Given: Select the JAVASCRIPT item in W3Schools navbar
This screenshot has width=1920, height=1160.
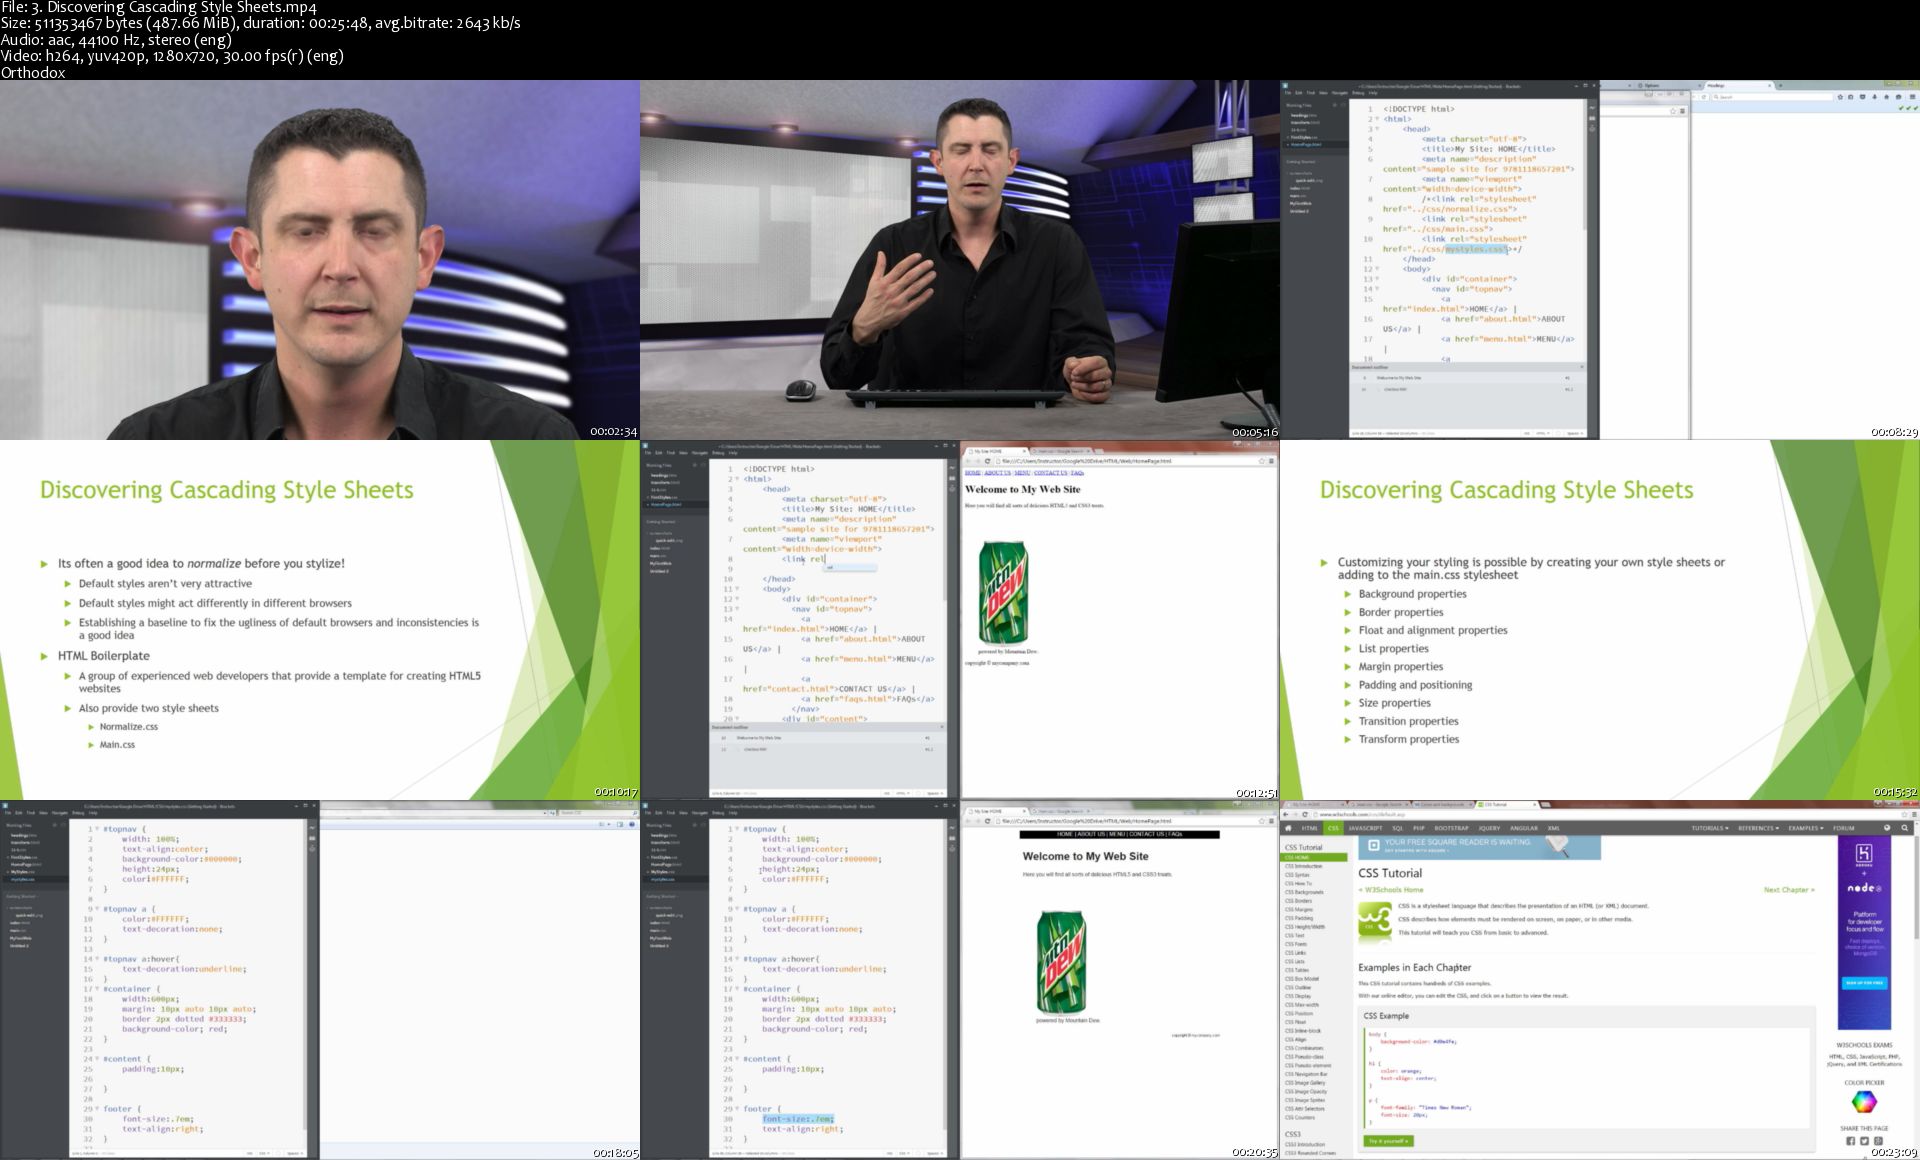Looking at the screenshot, I should (x=1365, y=828).
